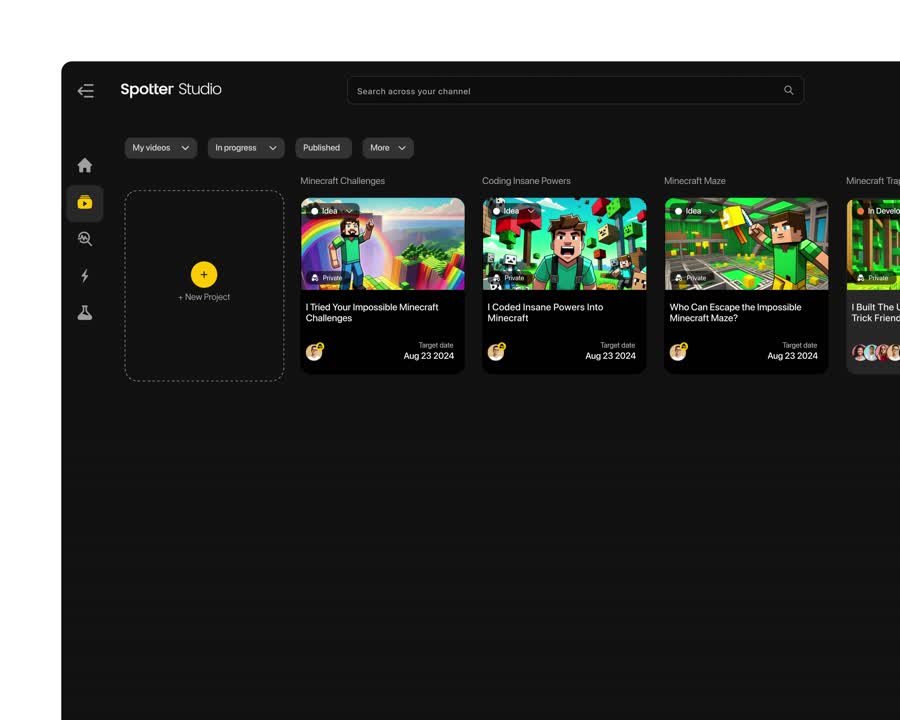Expand the My videos dropdown
Screen dimensions: 900x720
coord(161,148)
